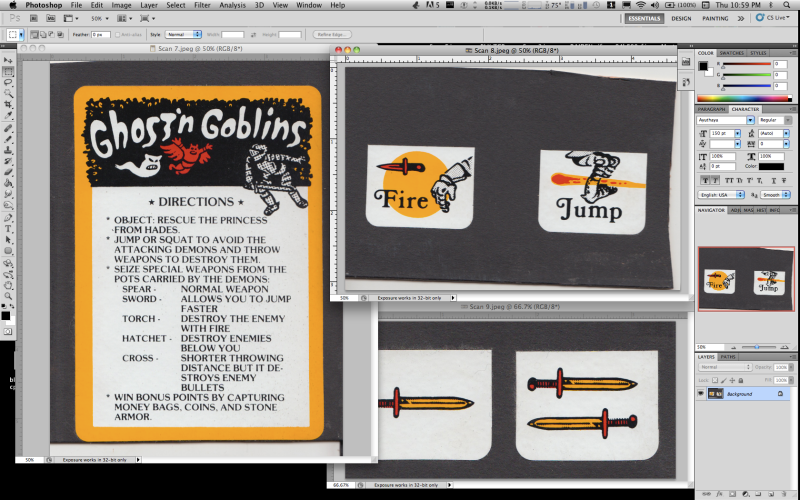Click the Feather input field
The image size is (800, 500).
(x=101, y=35)
